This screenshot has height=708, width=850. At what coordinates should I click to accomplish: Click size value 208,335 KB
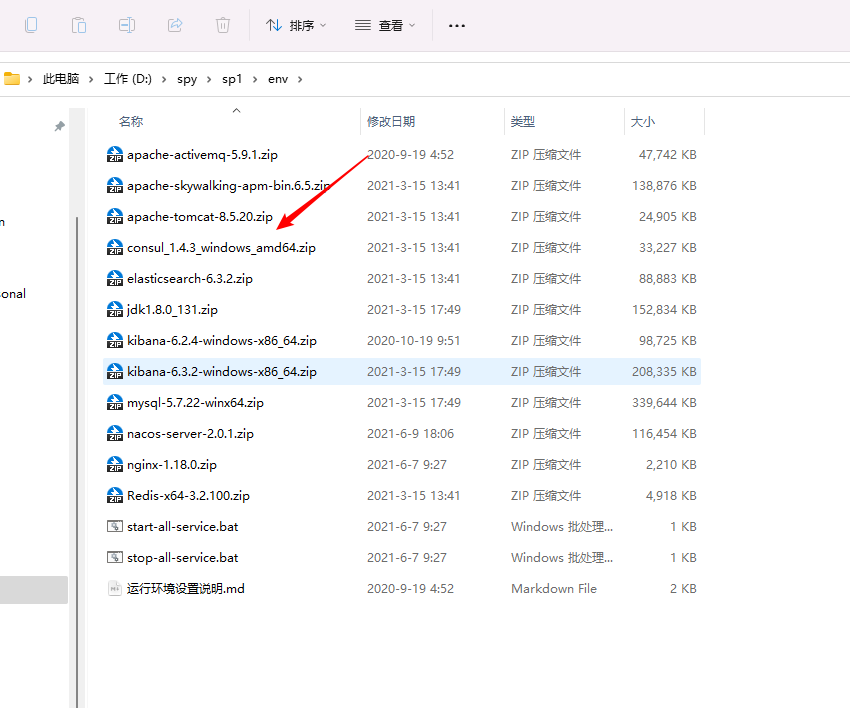[664, 372]
